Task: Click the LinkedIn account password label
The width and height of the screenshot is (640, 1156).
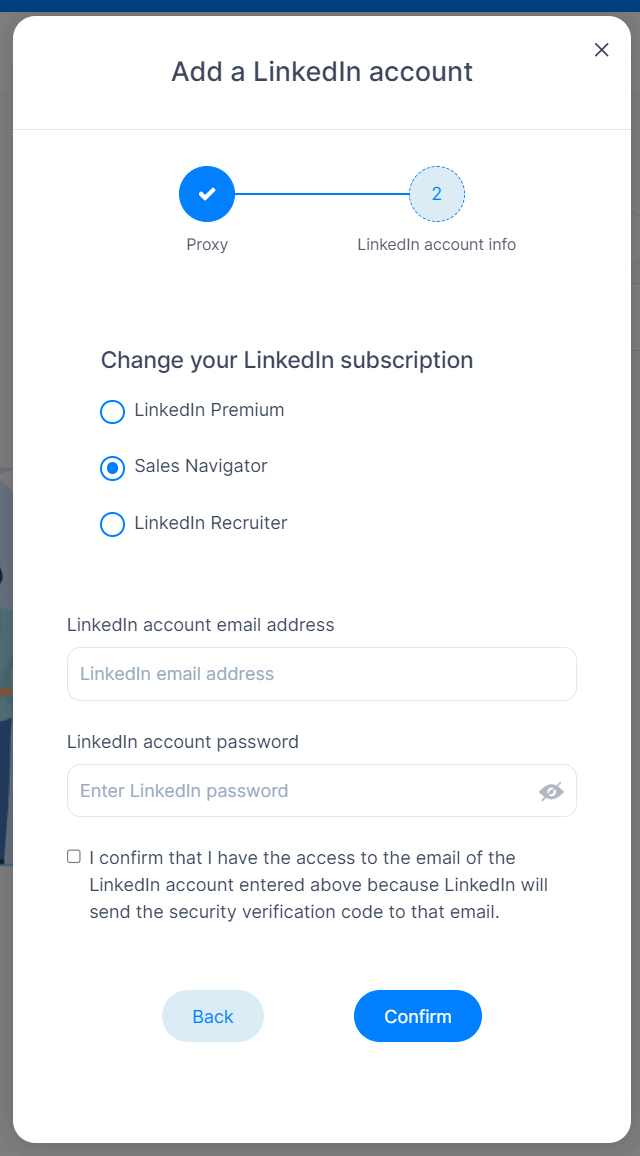Action: coord(183,742)
